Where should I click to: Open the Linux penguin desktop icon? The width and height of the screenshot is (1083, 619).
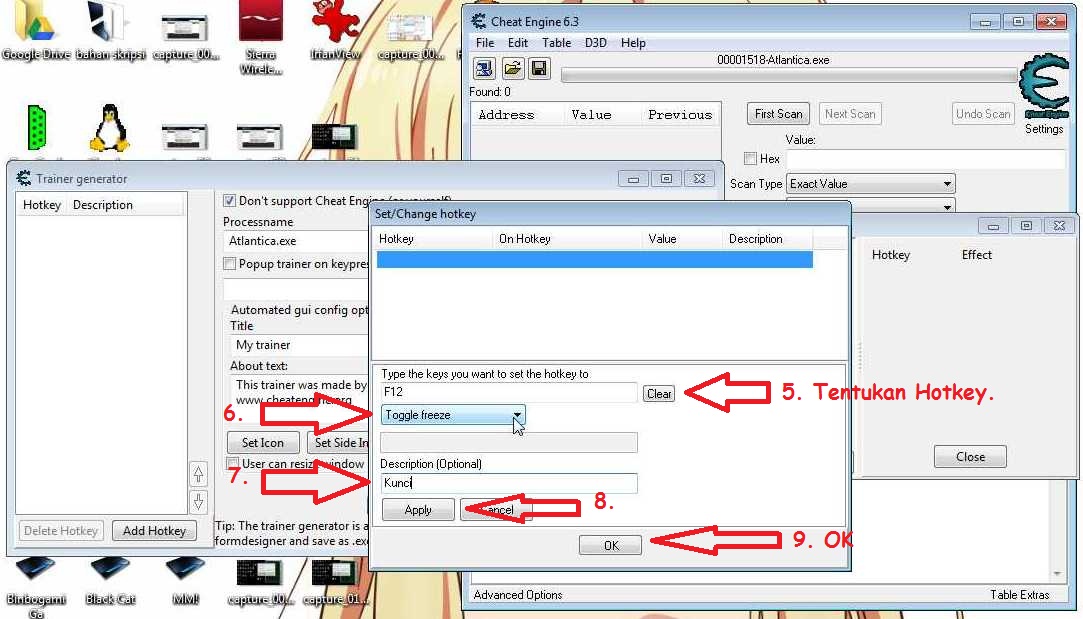109,128
